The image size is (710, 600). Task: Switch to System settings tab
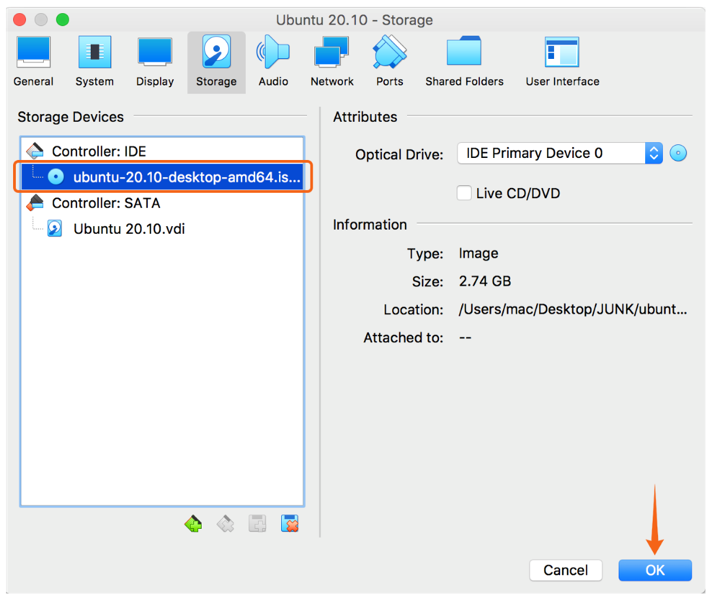click(x=94, y=62)
